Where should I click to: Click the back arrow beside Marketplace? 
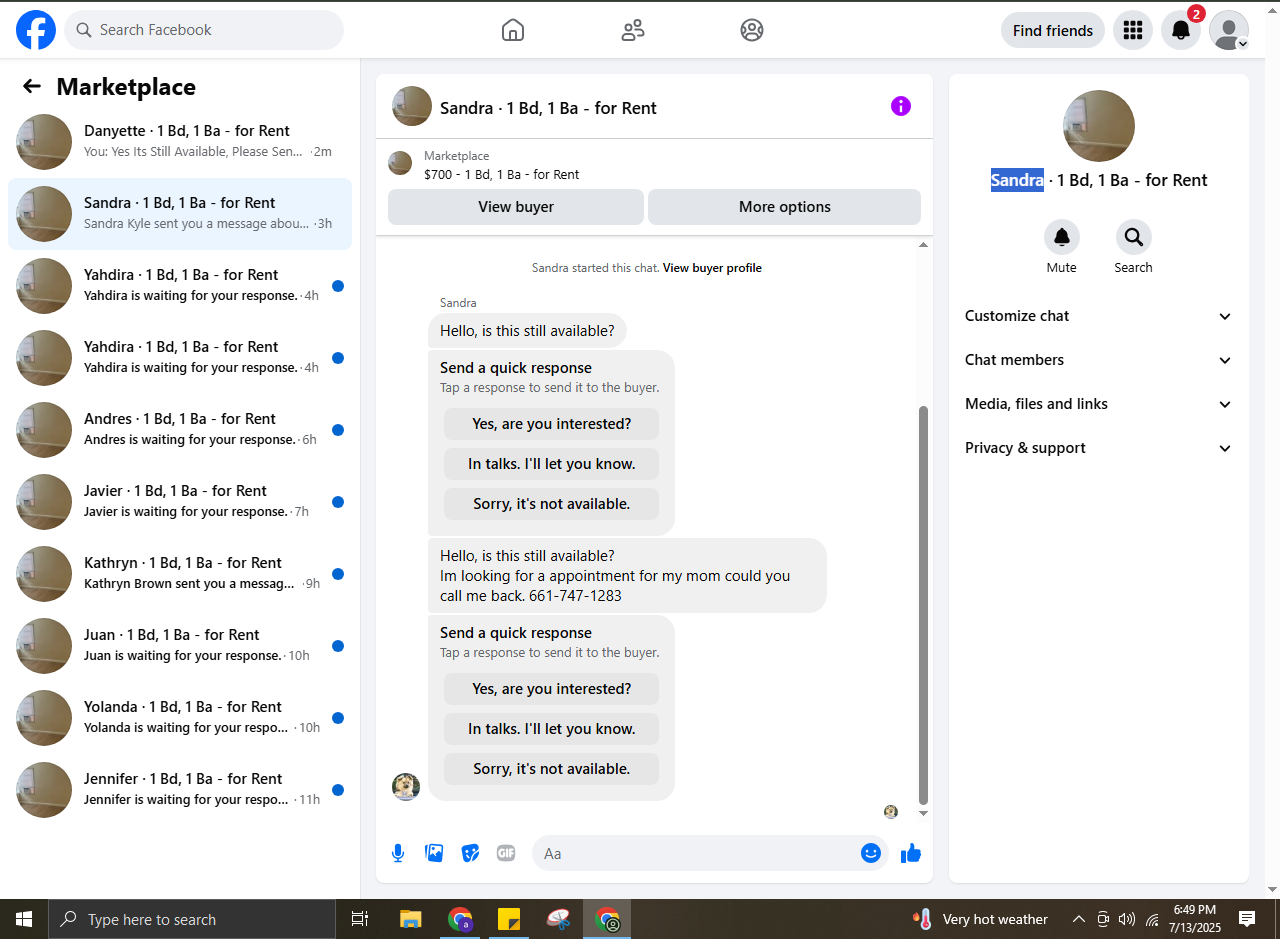32,86
